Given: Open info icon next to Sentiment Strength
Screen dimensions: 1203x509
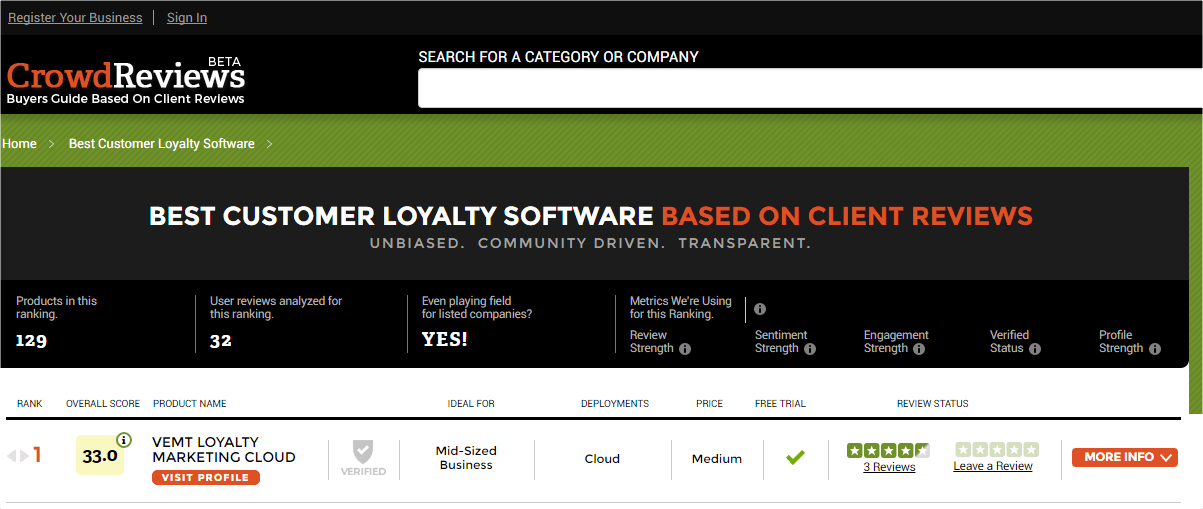Looking at the screenshot, I should (x=810, y=349).
